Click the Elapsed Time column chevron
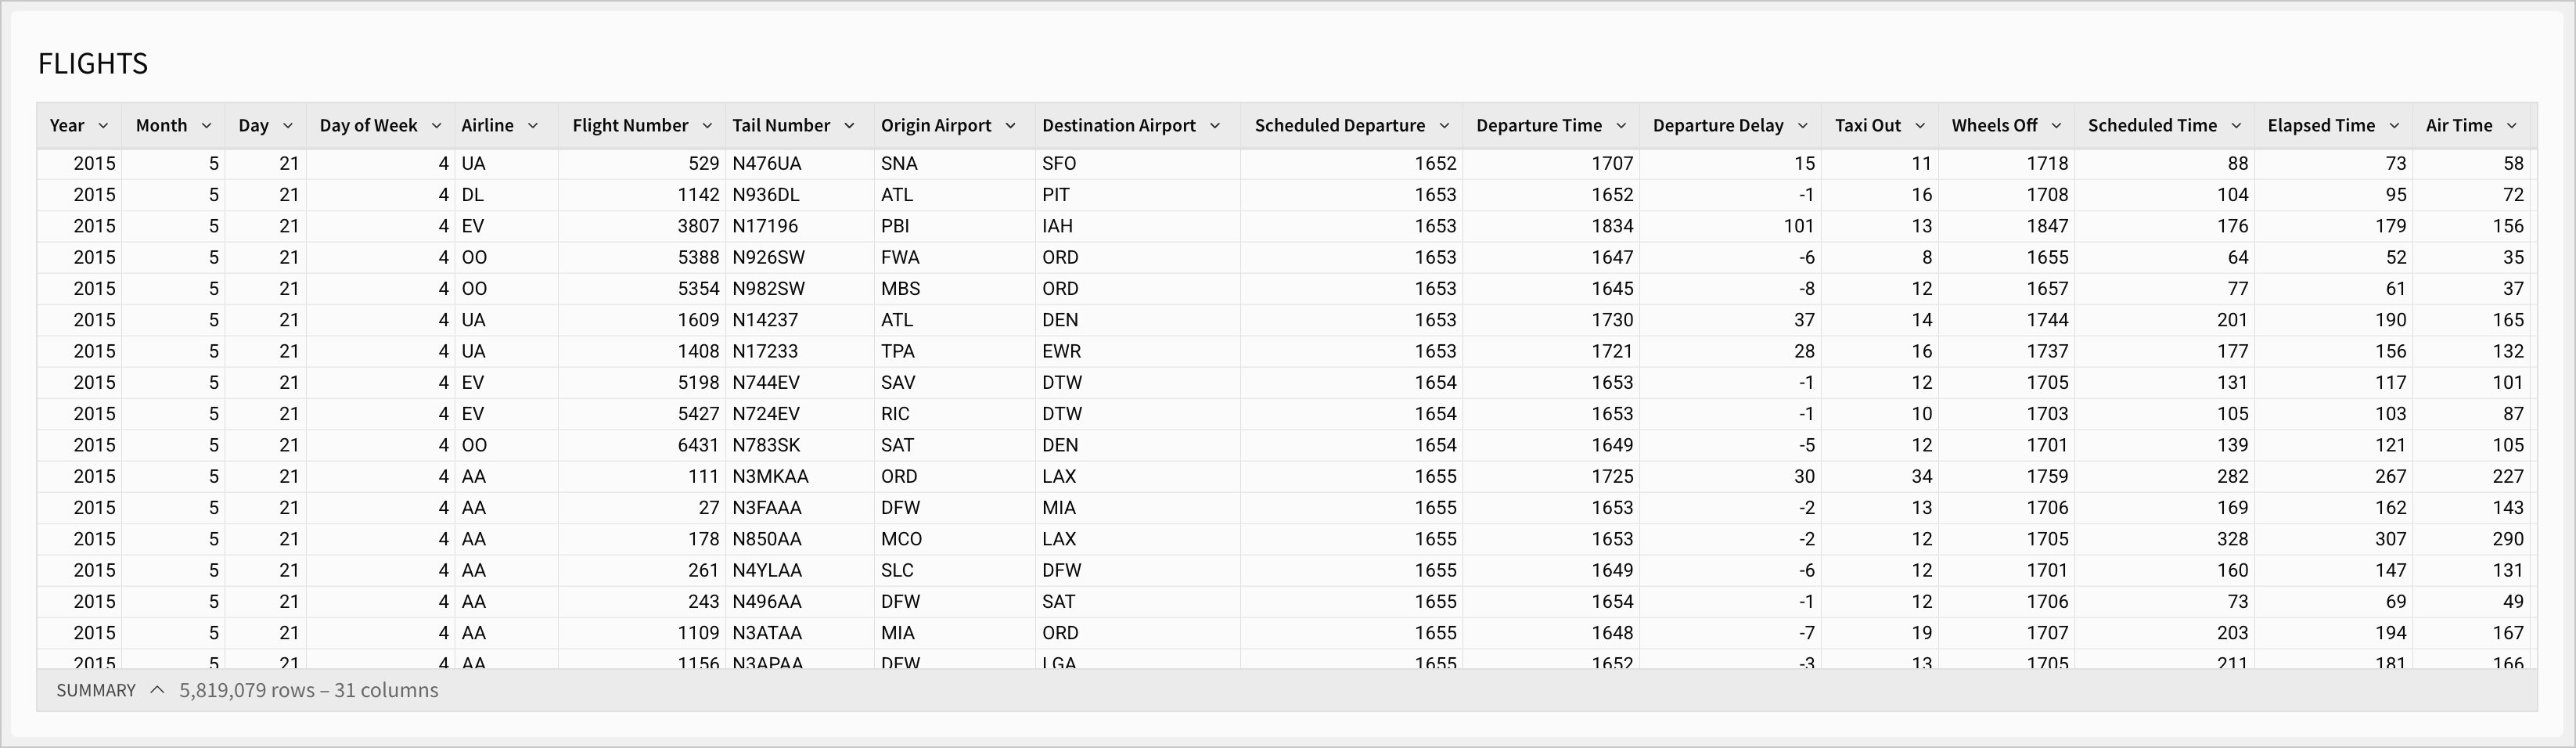 (2394, 126)
